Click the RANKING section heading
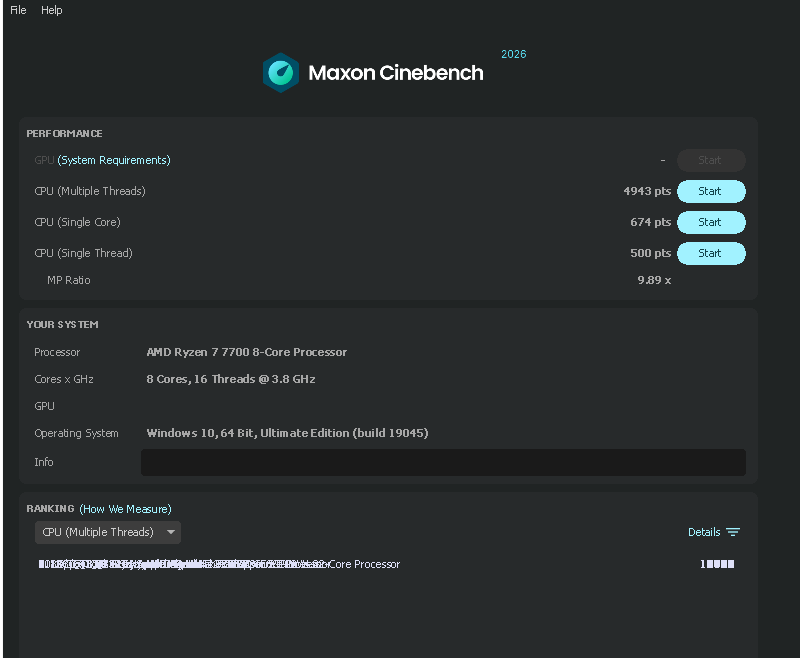 51,509
